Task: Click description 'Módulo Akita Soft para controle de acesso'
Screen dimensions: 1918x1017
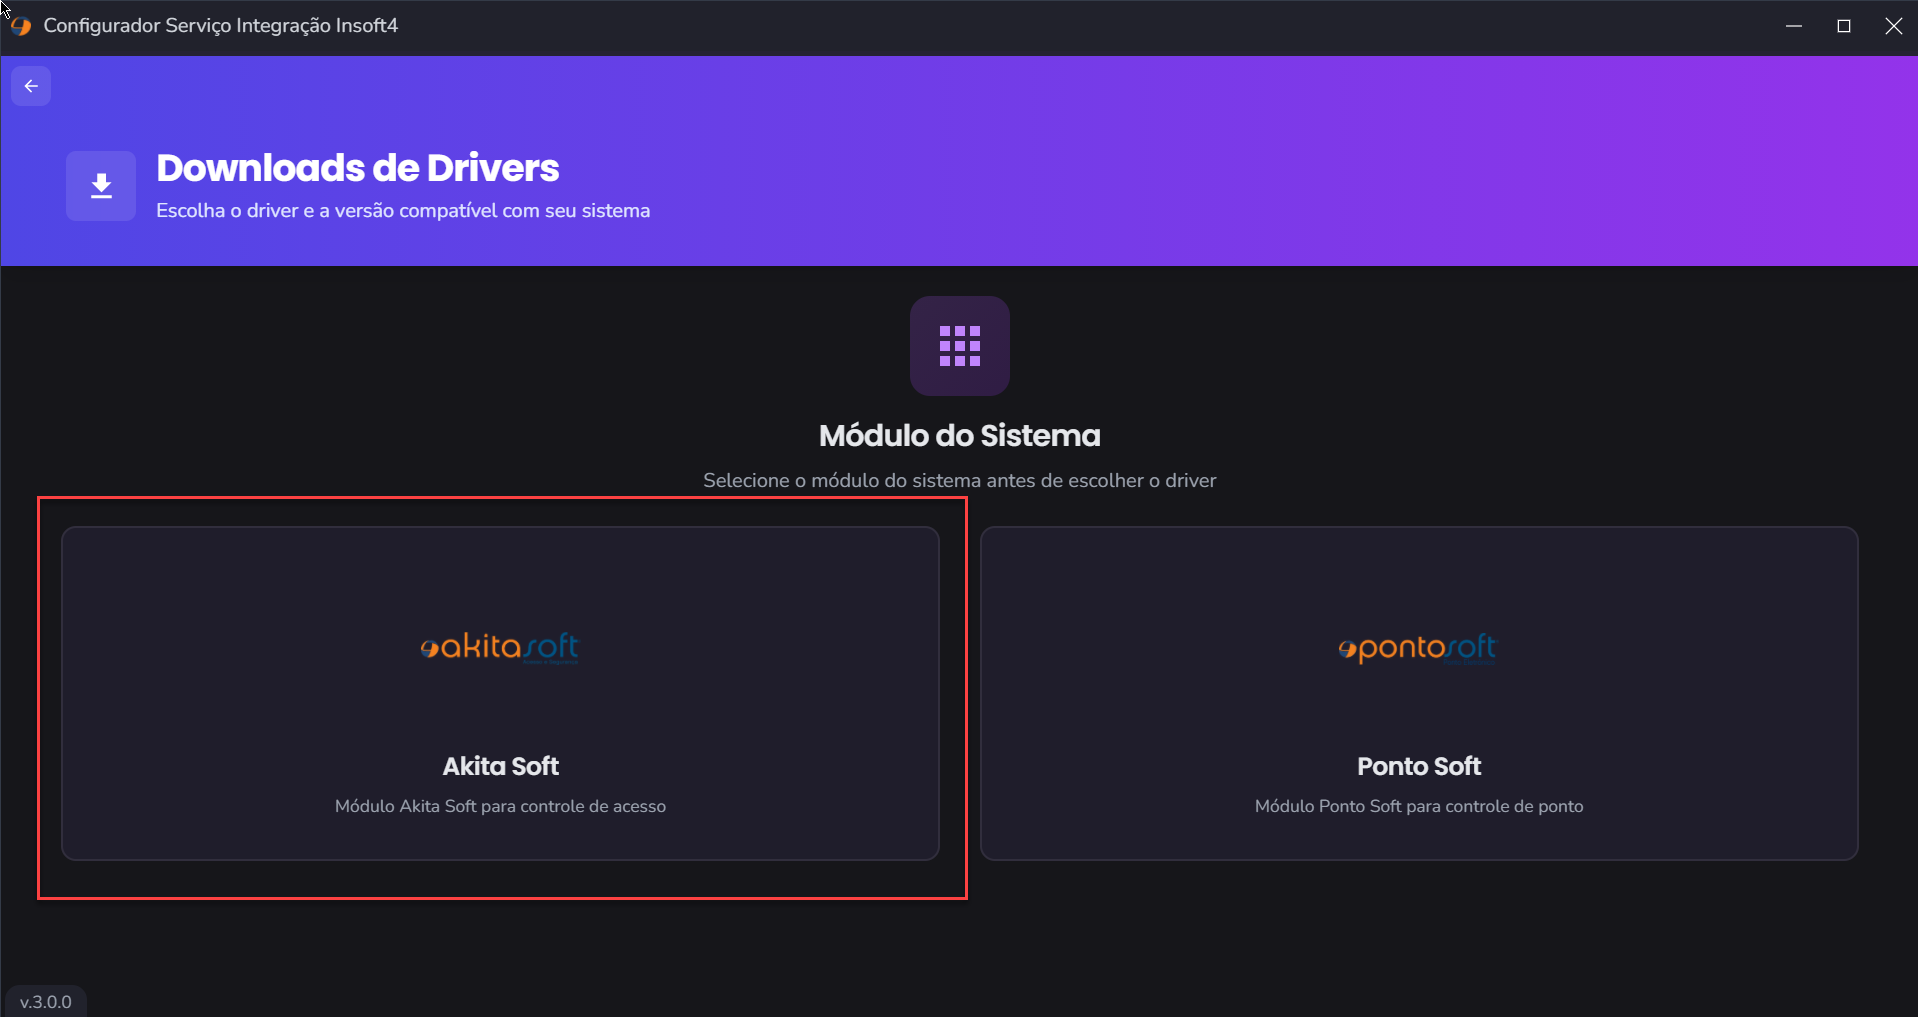Action: (500, 806)
